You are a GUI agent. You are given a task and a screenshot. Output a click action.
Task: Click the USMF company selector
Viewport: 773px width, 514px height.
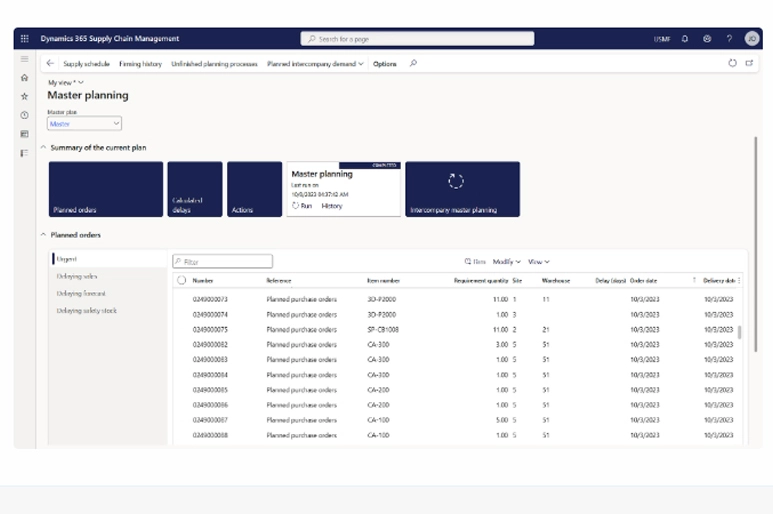click(662, 39)
